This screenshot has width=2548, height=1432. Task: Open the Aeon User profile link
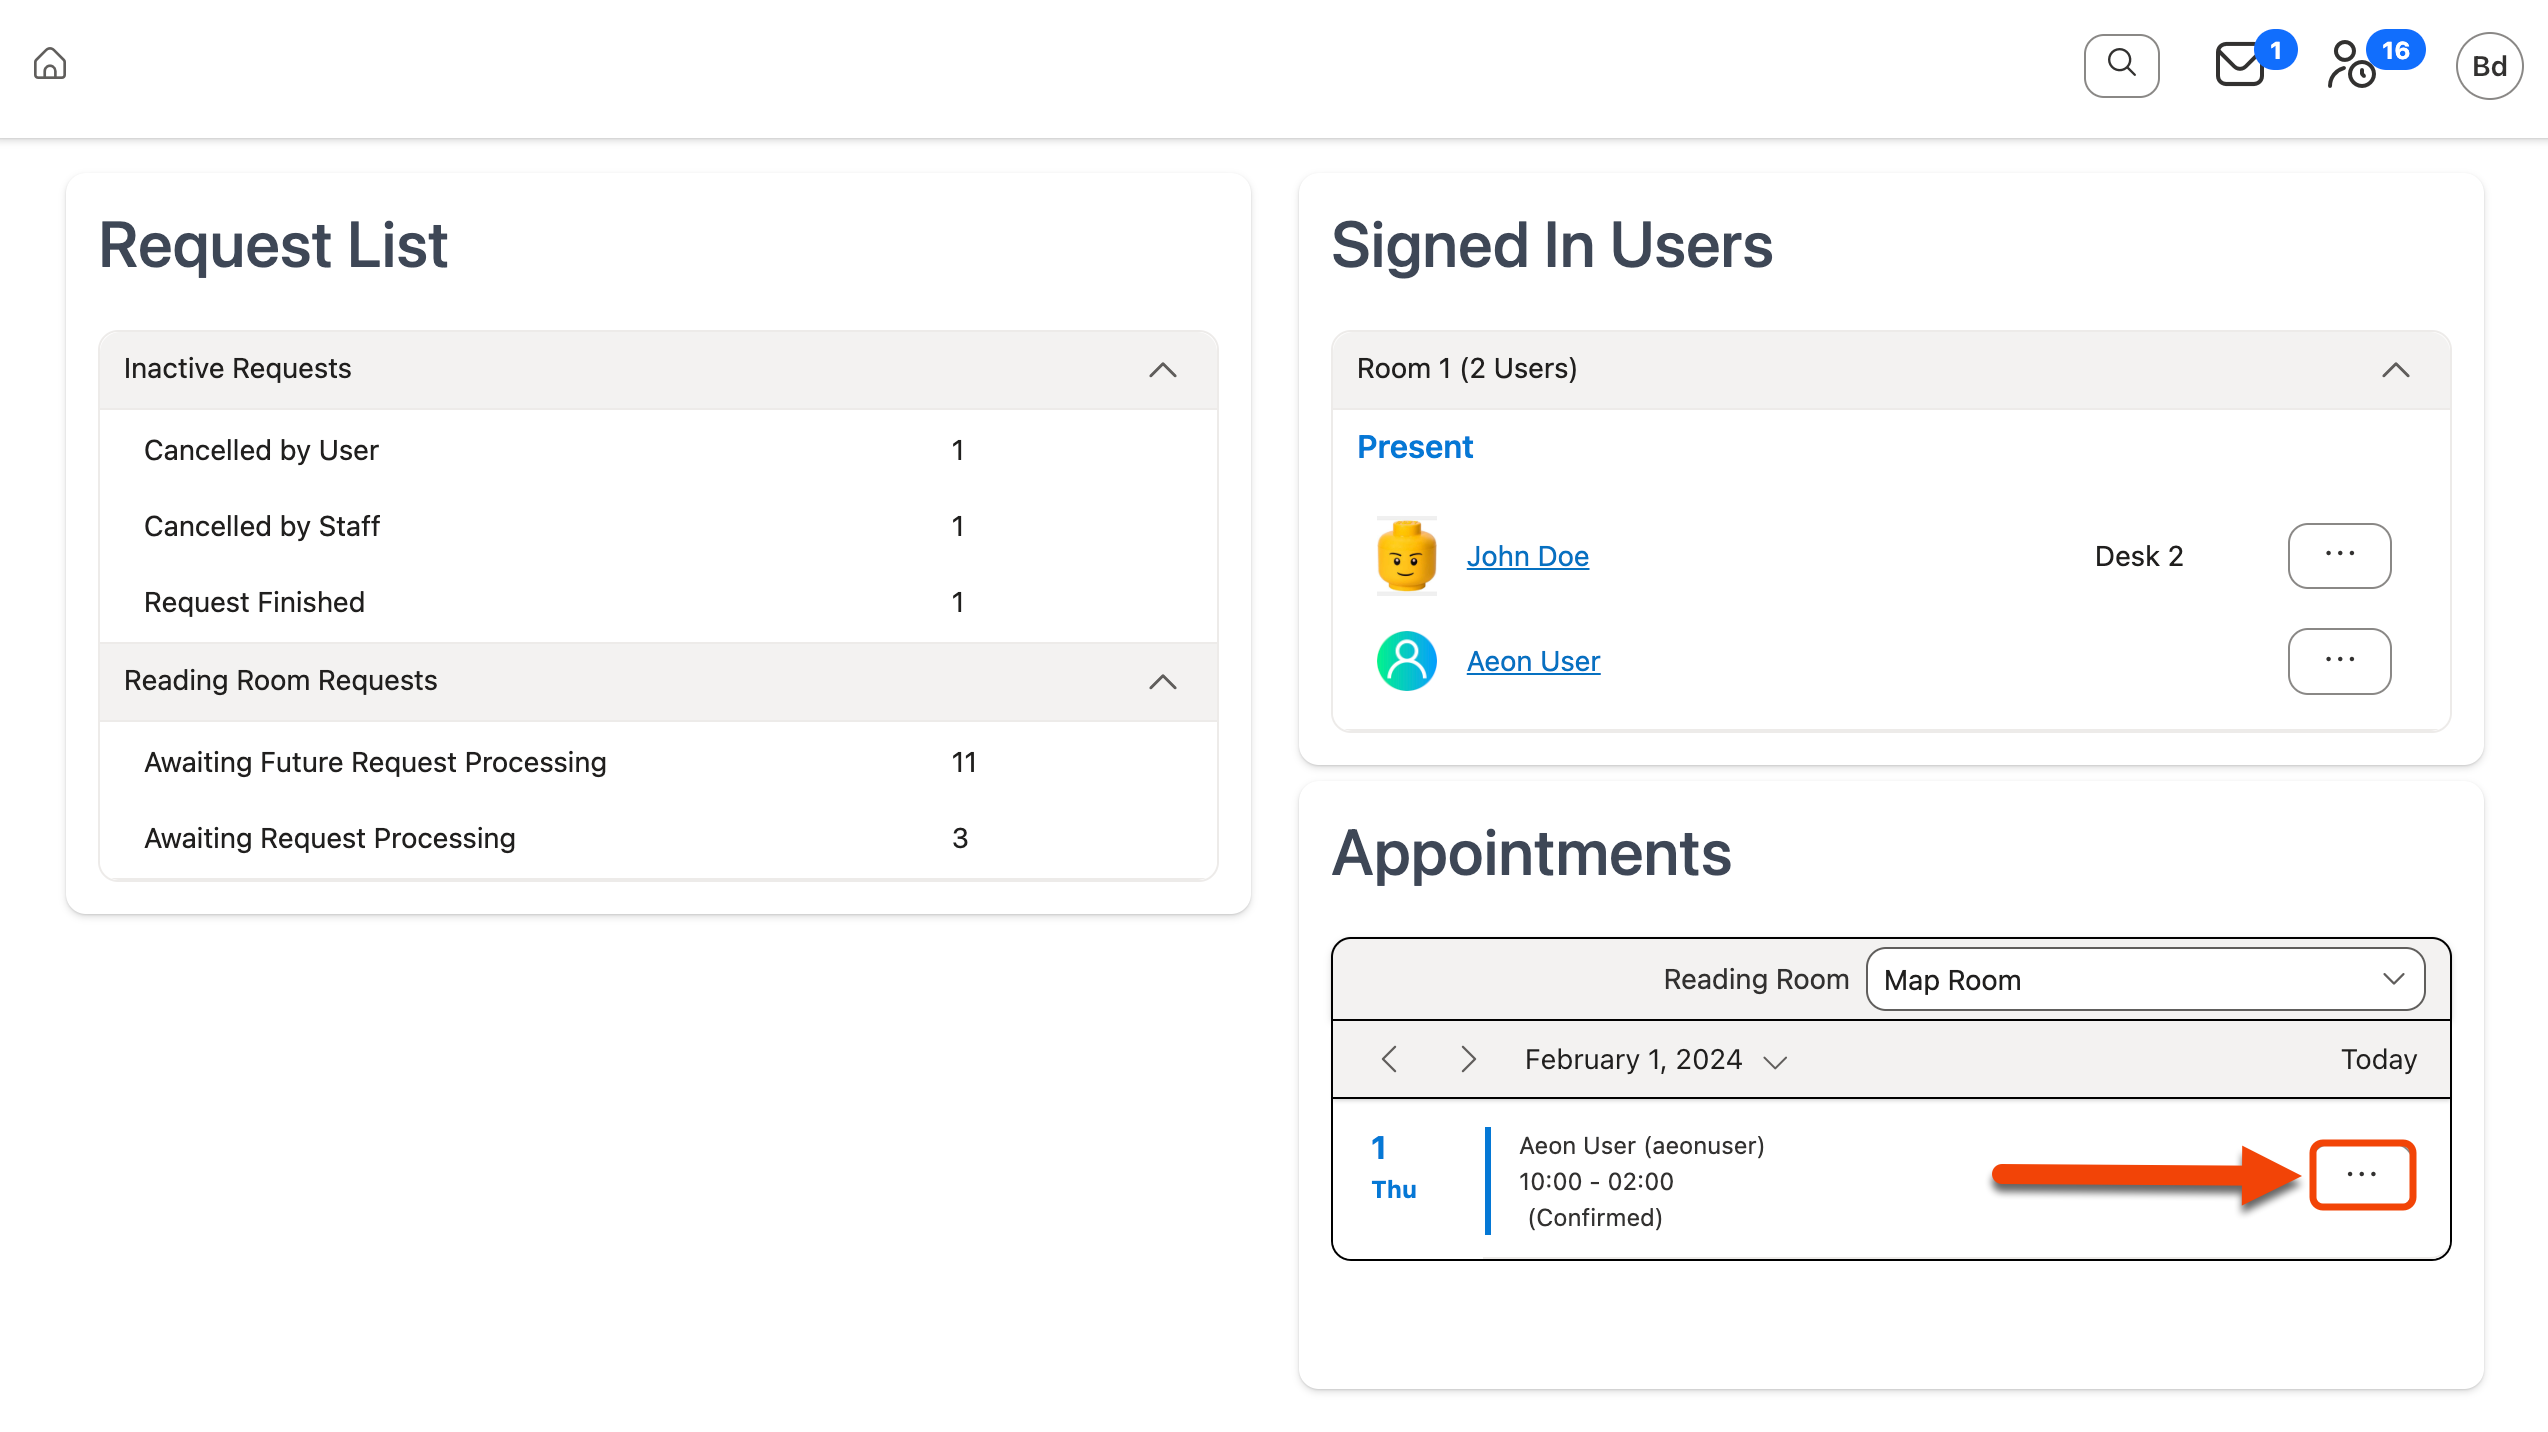1533,660
